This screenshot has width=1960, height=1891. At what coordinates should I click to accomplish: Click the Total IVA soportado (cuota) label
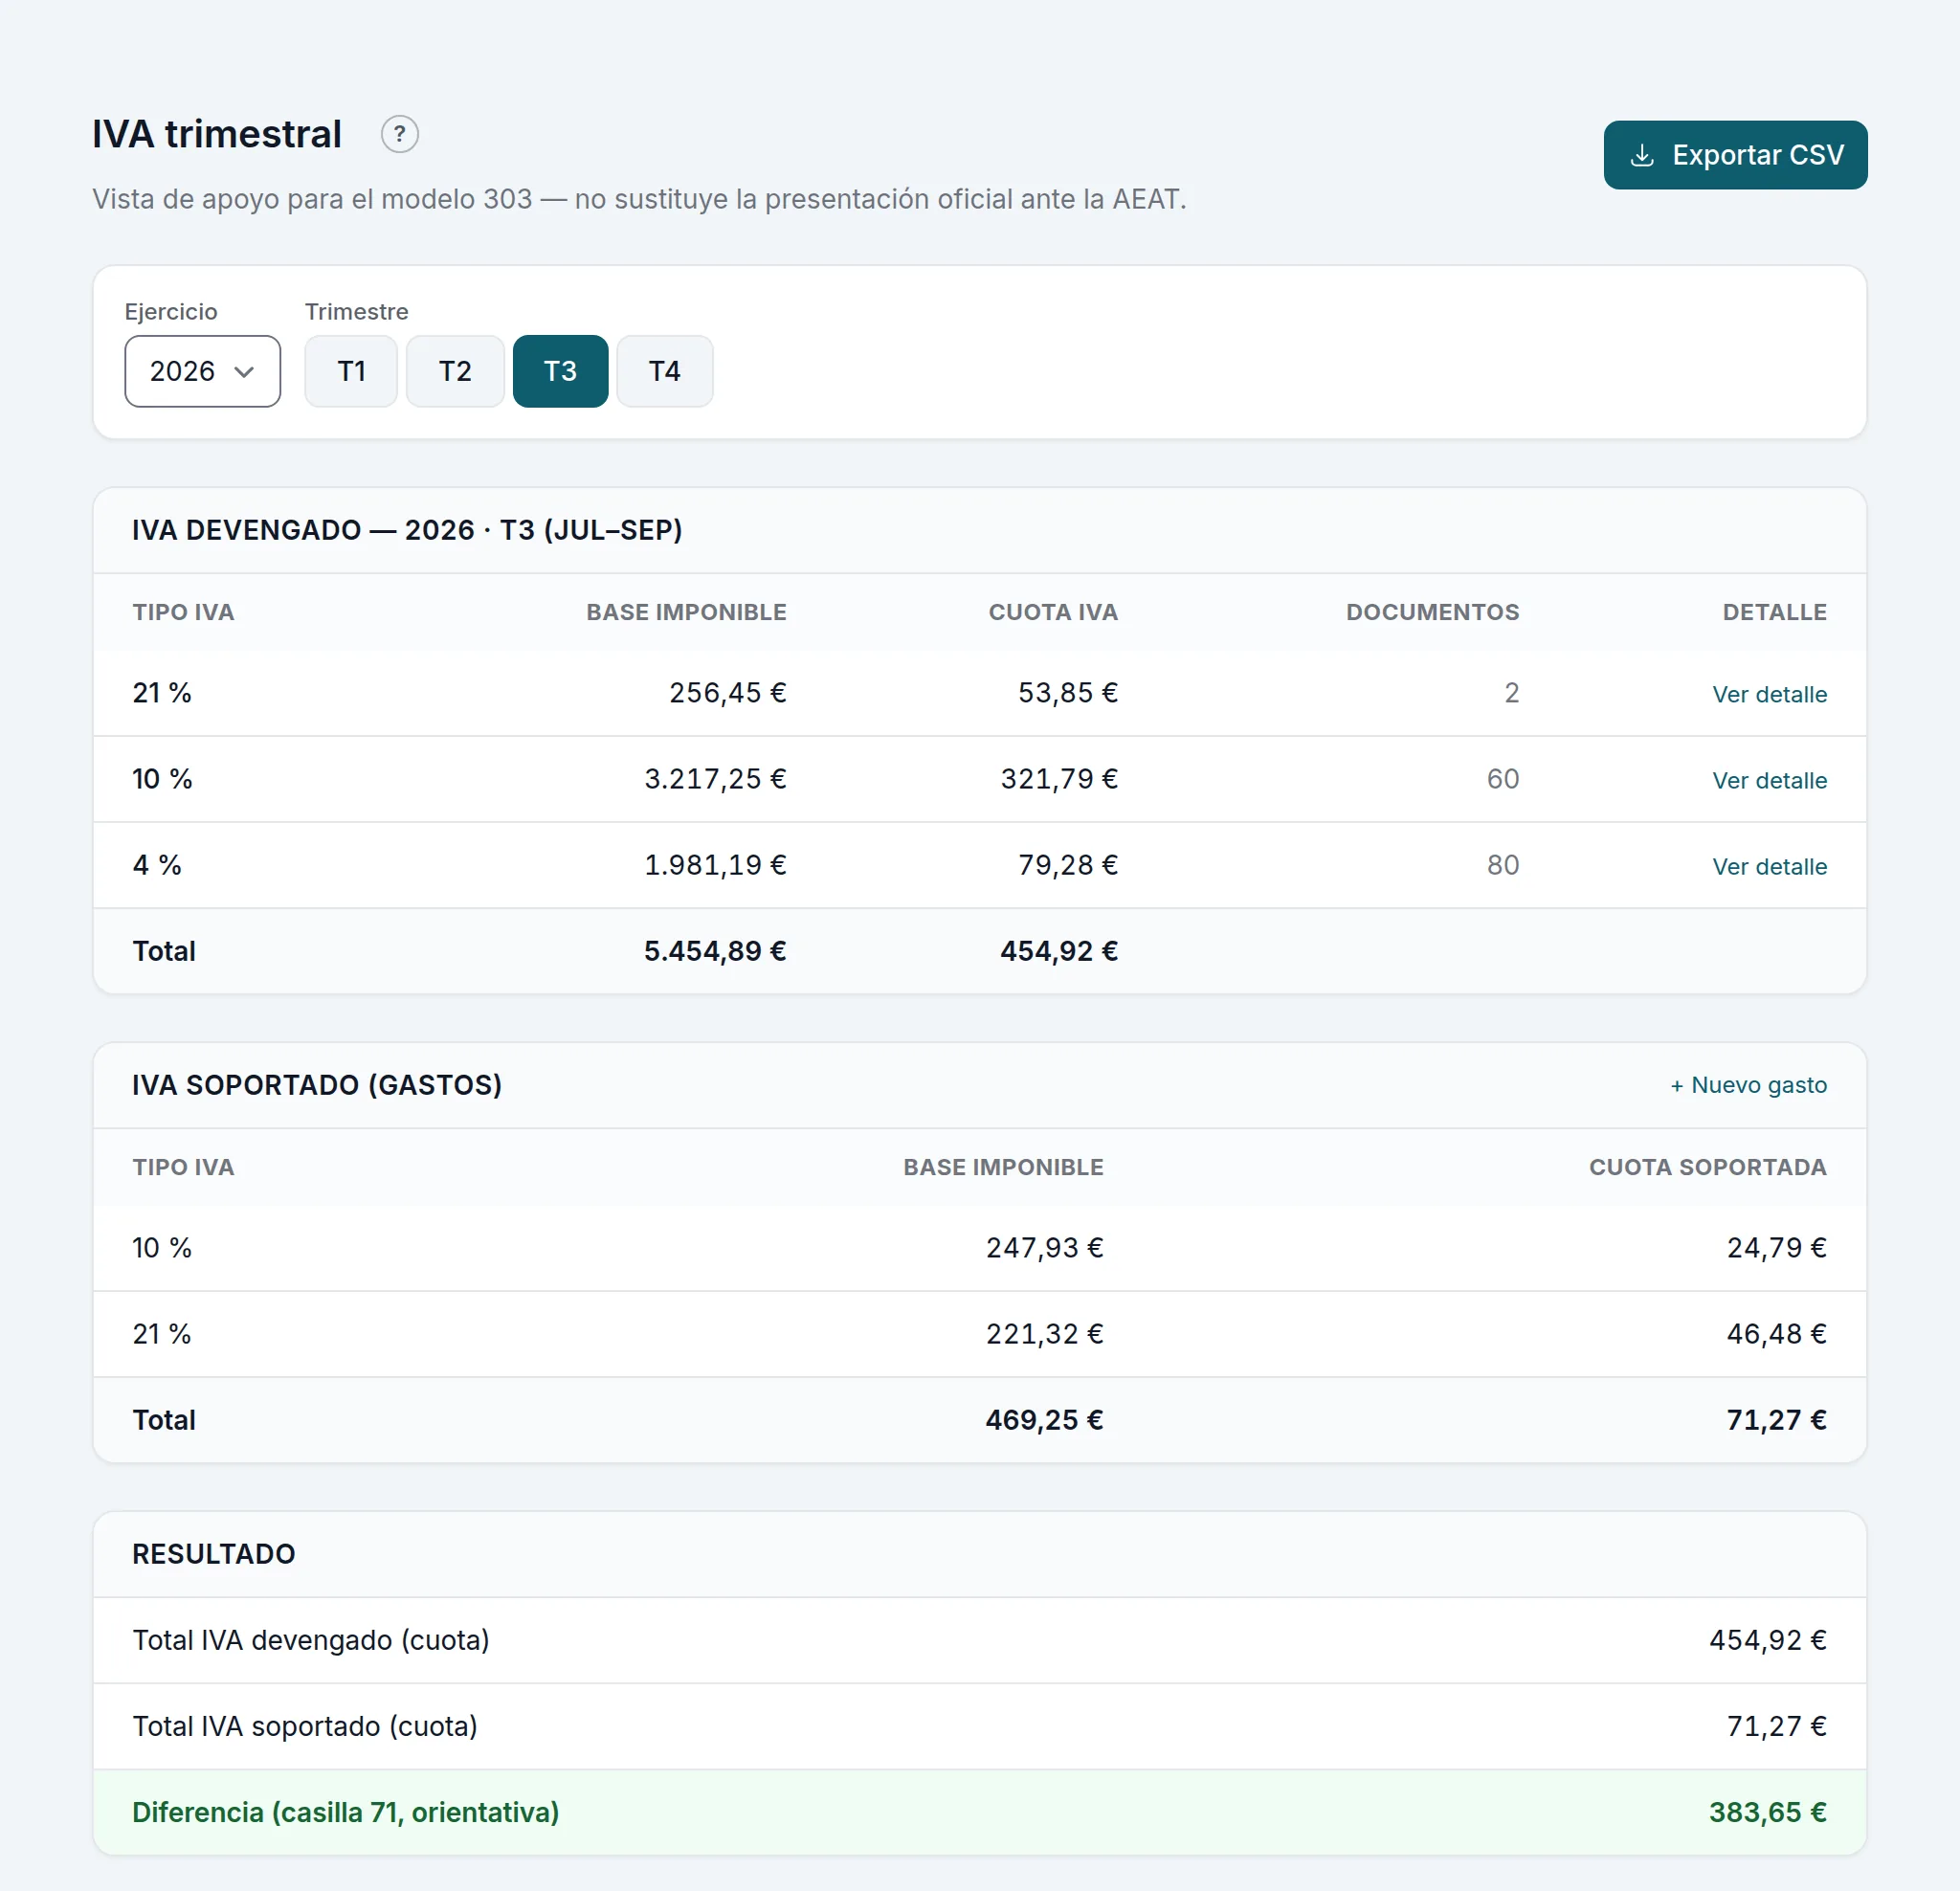click(305, 1726)
